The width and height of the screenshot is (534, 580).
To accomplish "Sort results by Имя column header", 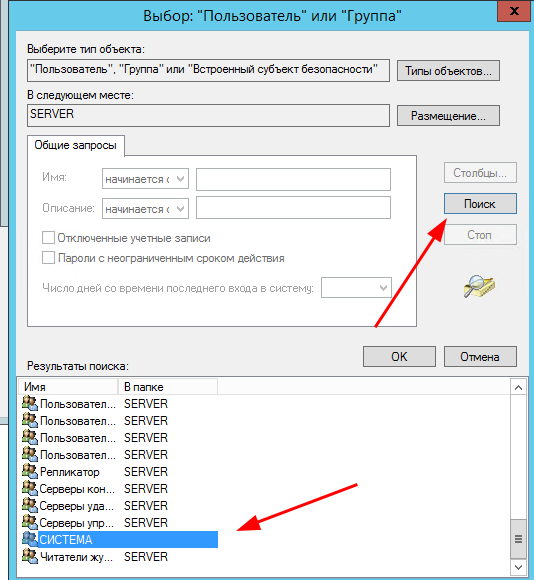I will pyautogui.click(x=68, y=387).
